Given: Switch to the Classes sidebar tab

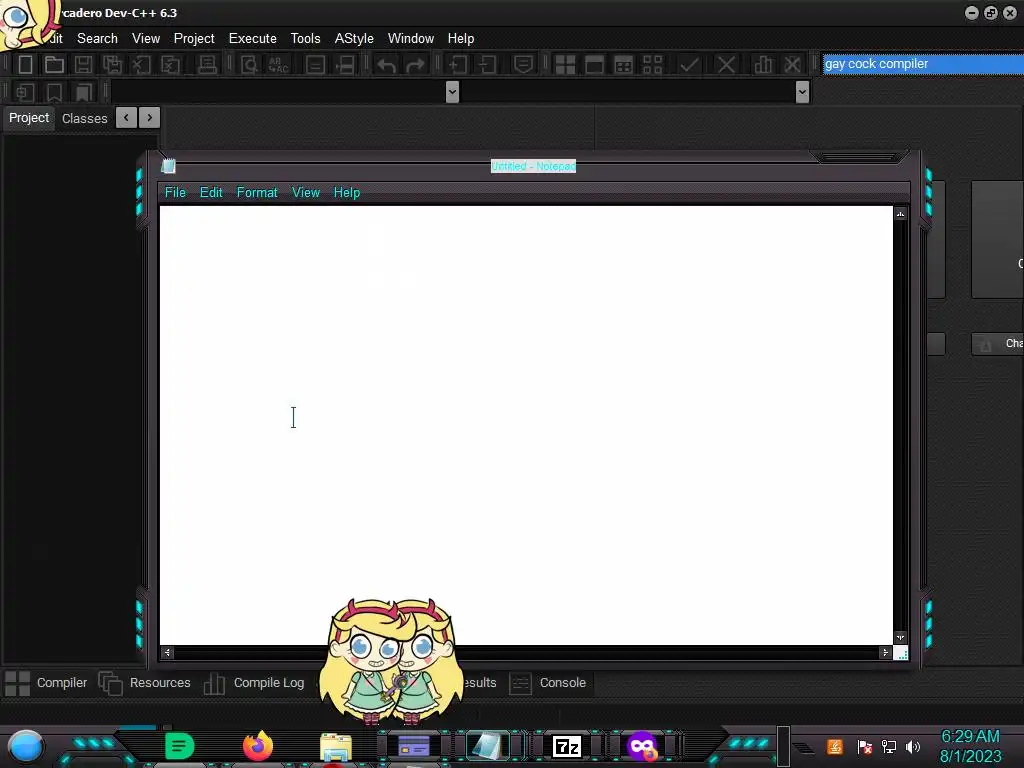Looking at the screenshot, I should [84, 119].
